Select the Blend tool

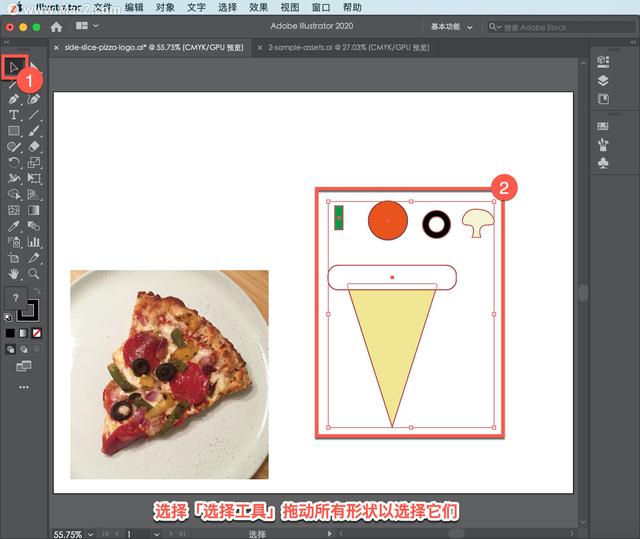[34, 226]
